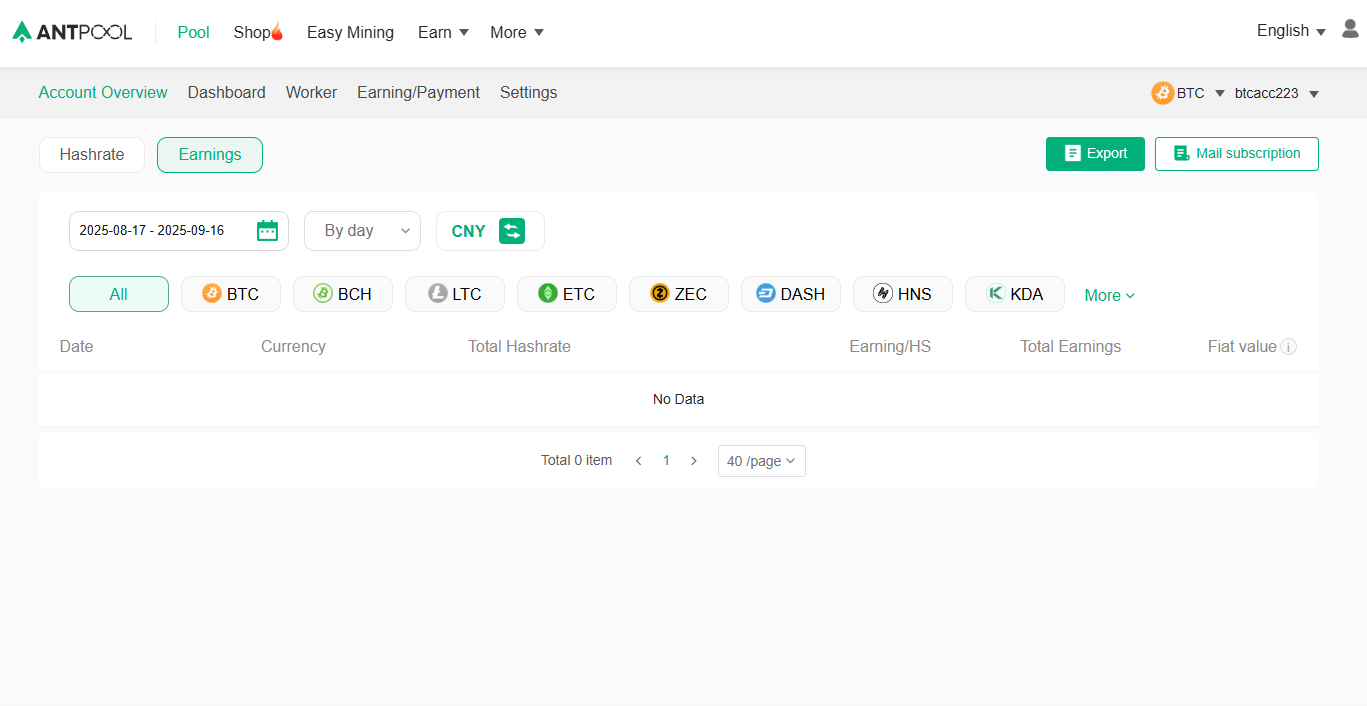Open the Worker menu item
The width and height of the screenshot is (1367, 706).
(311, 92)
